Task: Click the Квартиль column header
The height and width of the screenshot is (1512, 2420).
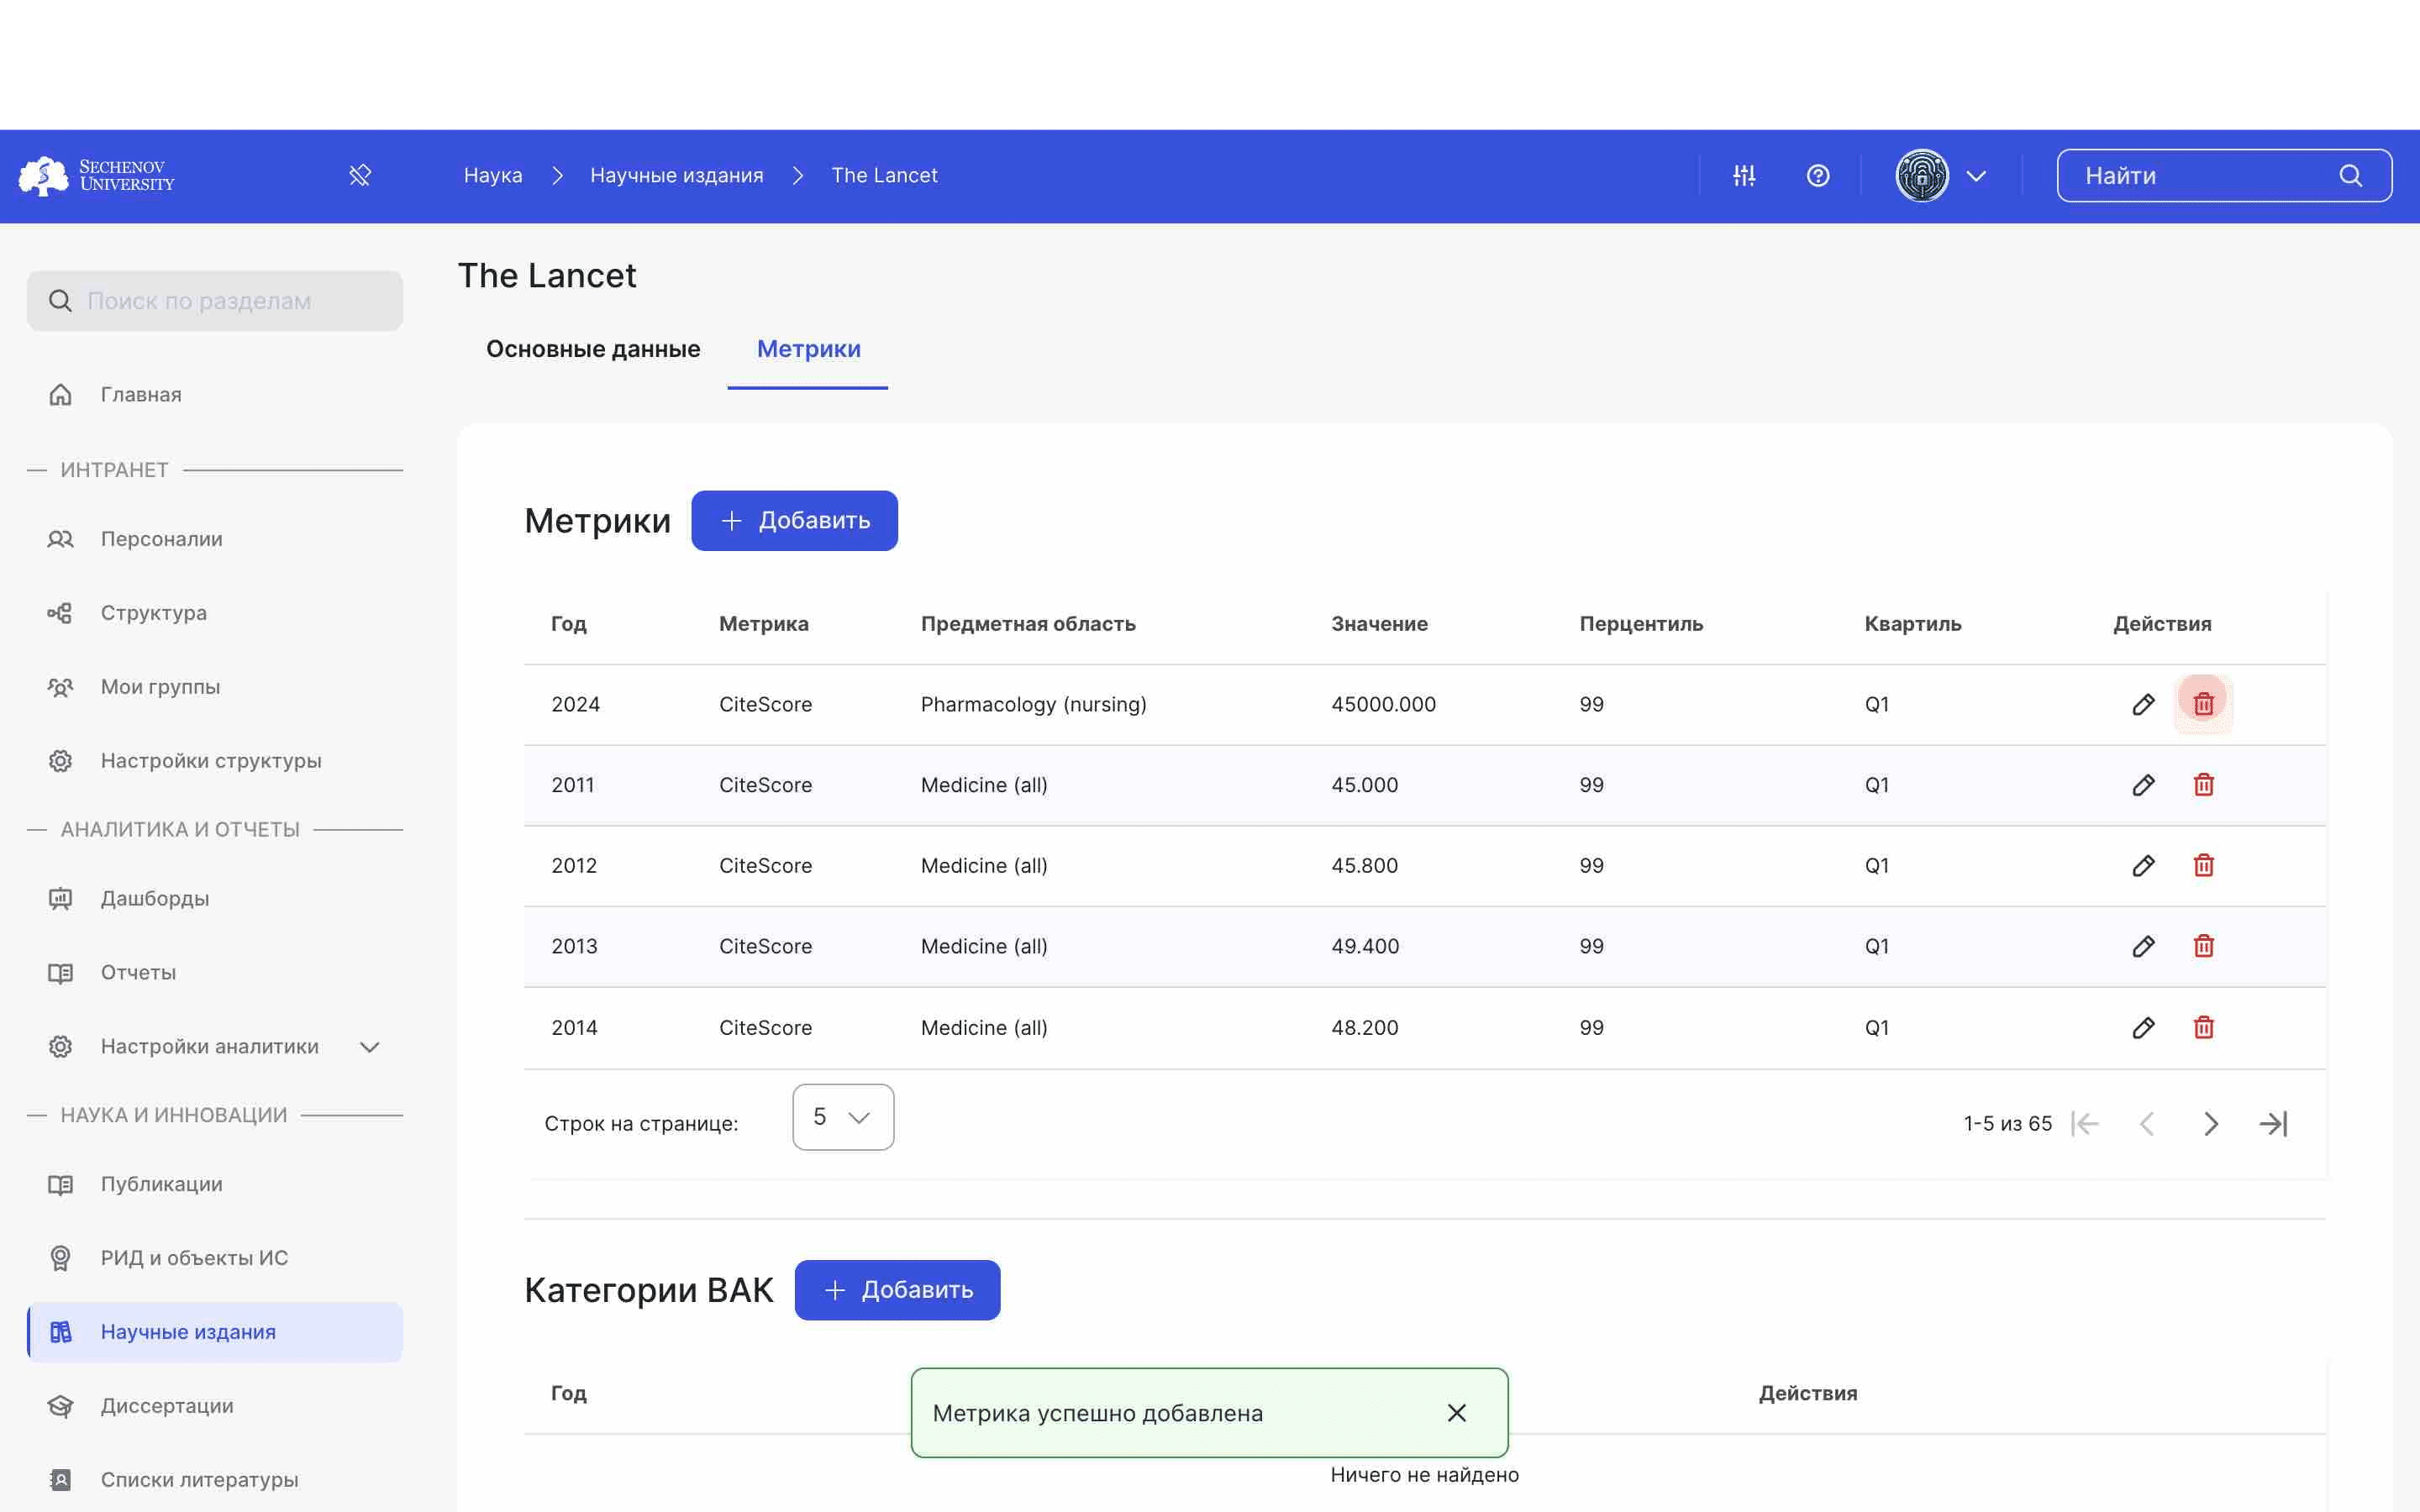Action: 1913,624
